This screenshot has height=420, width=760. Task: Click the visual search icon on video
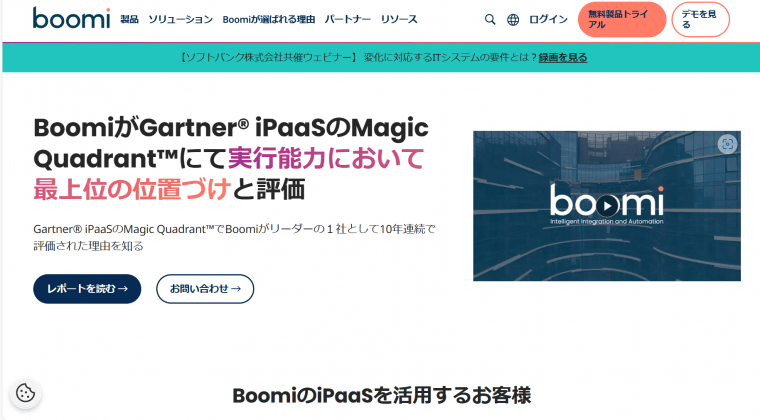pos(727,144)
